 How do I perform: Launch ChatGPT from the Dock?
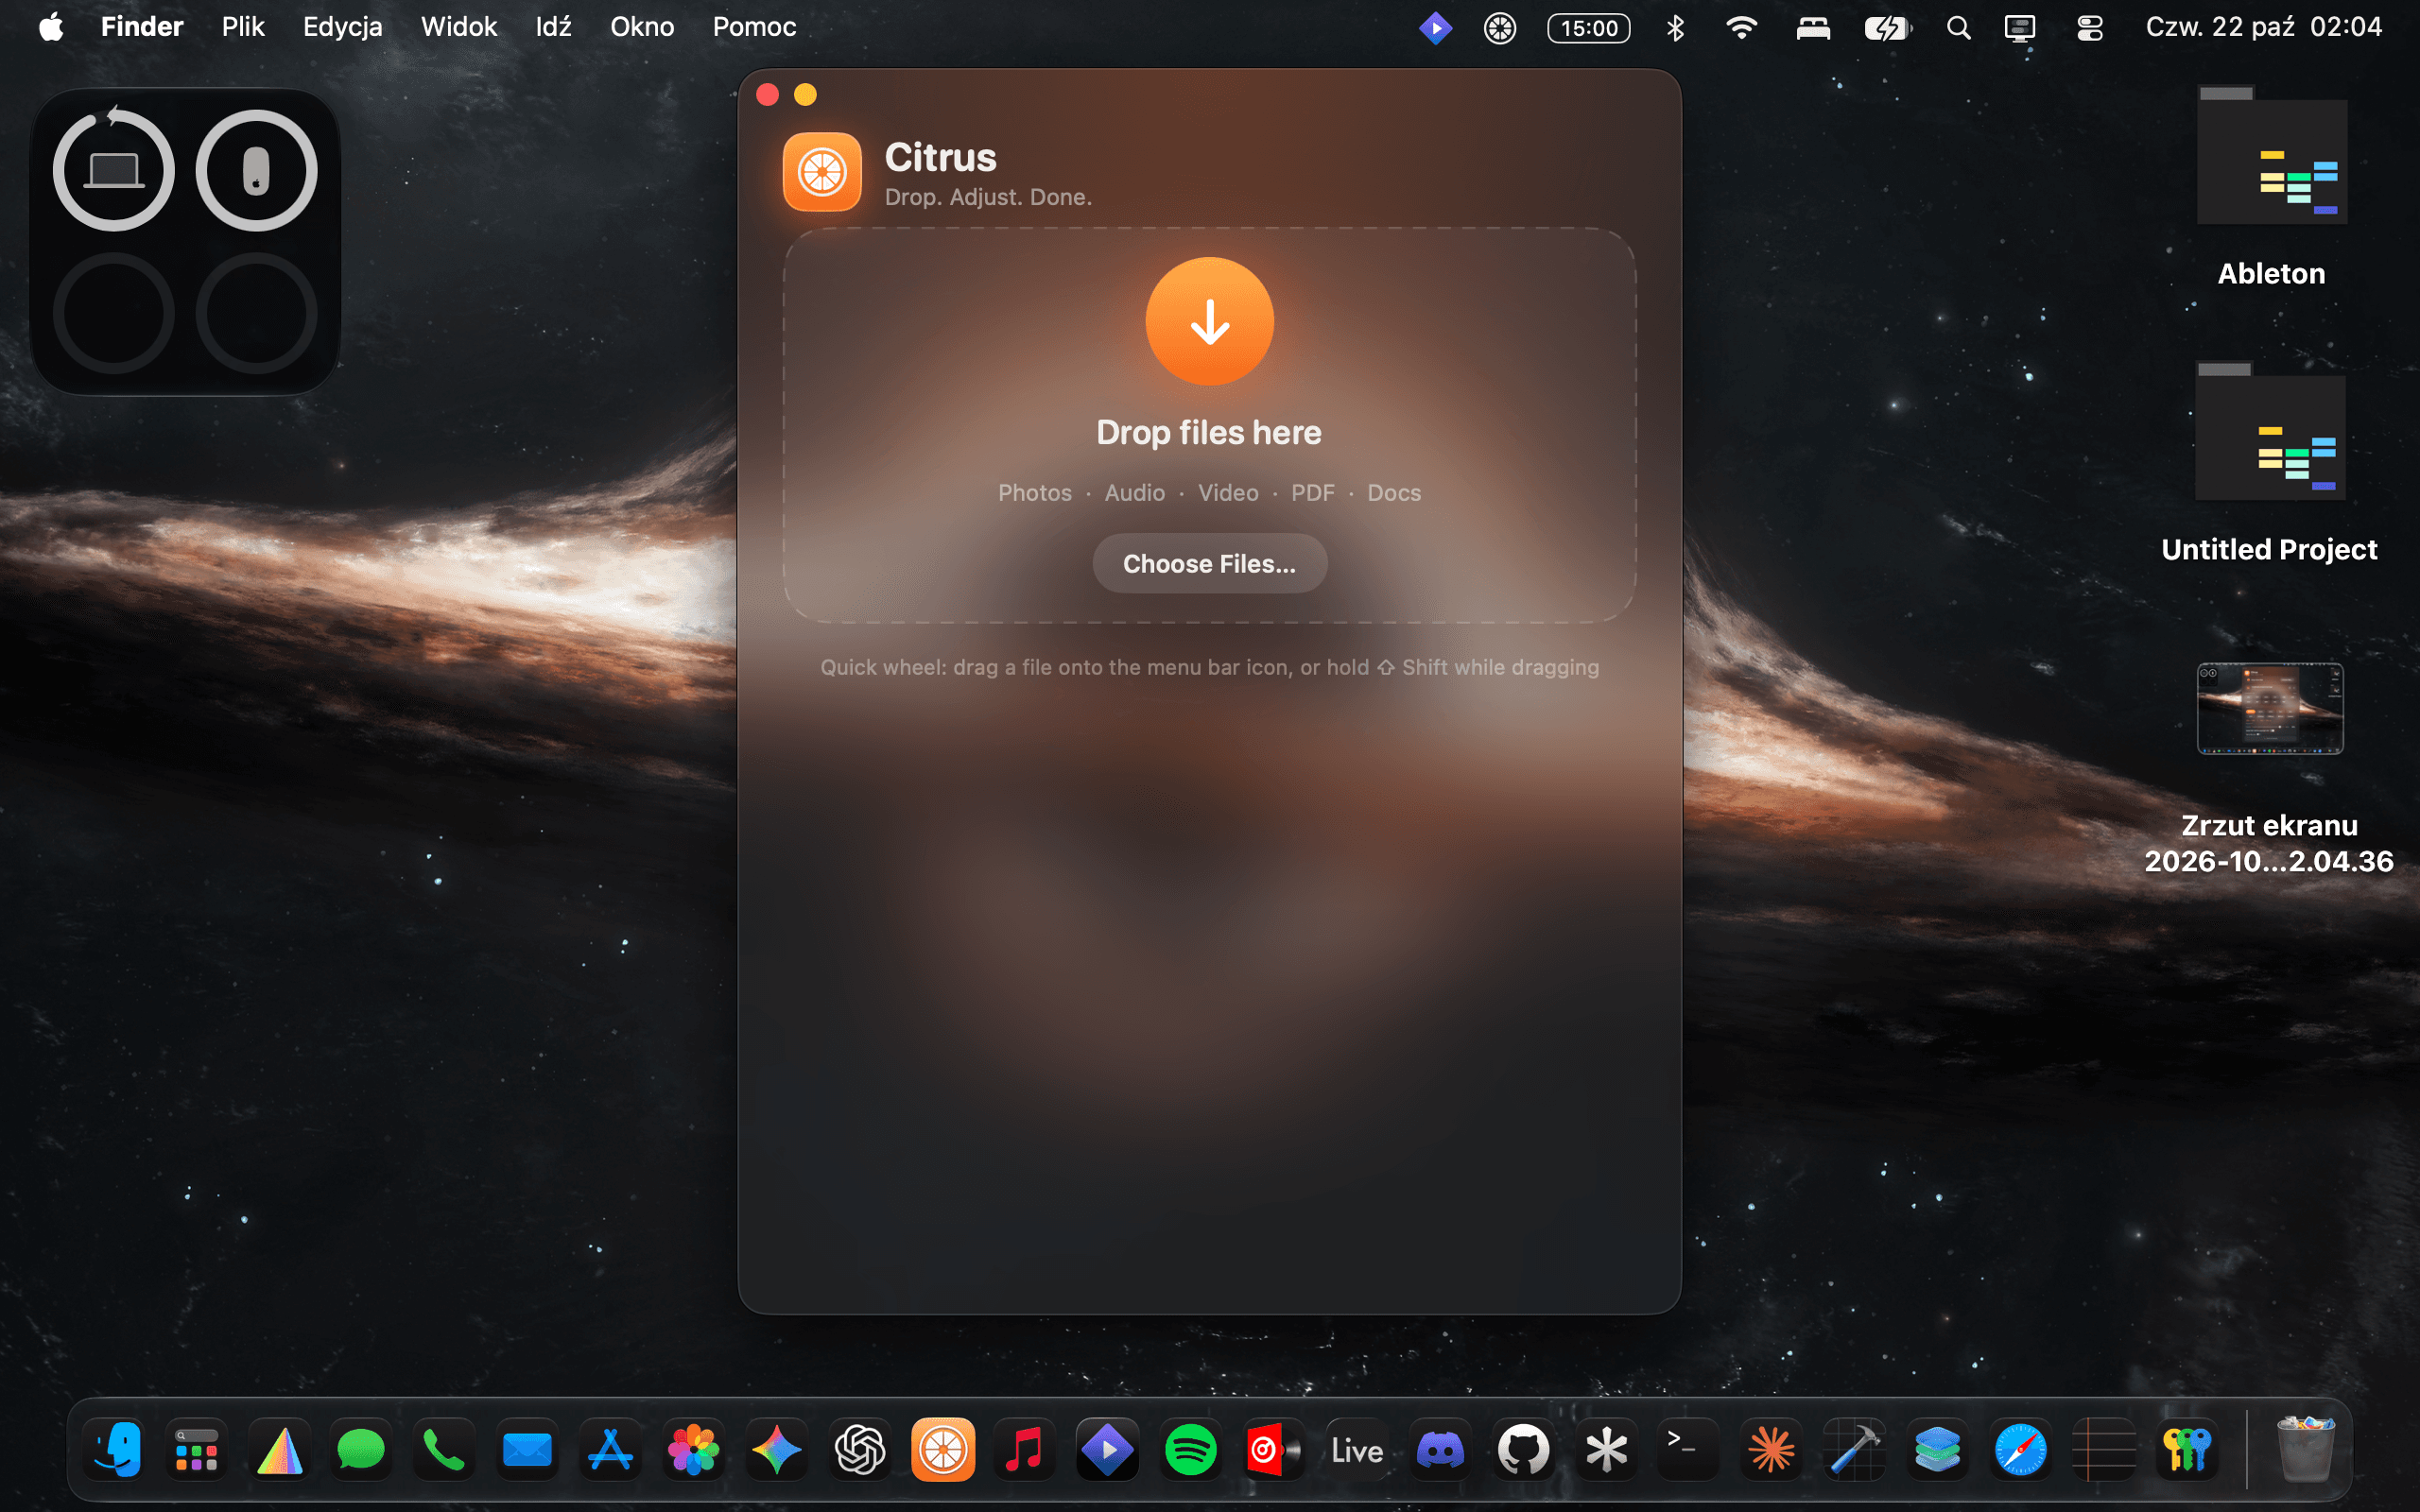859,1449
